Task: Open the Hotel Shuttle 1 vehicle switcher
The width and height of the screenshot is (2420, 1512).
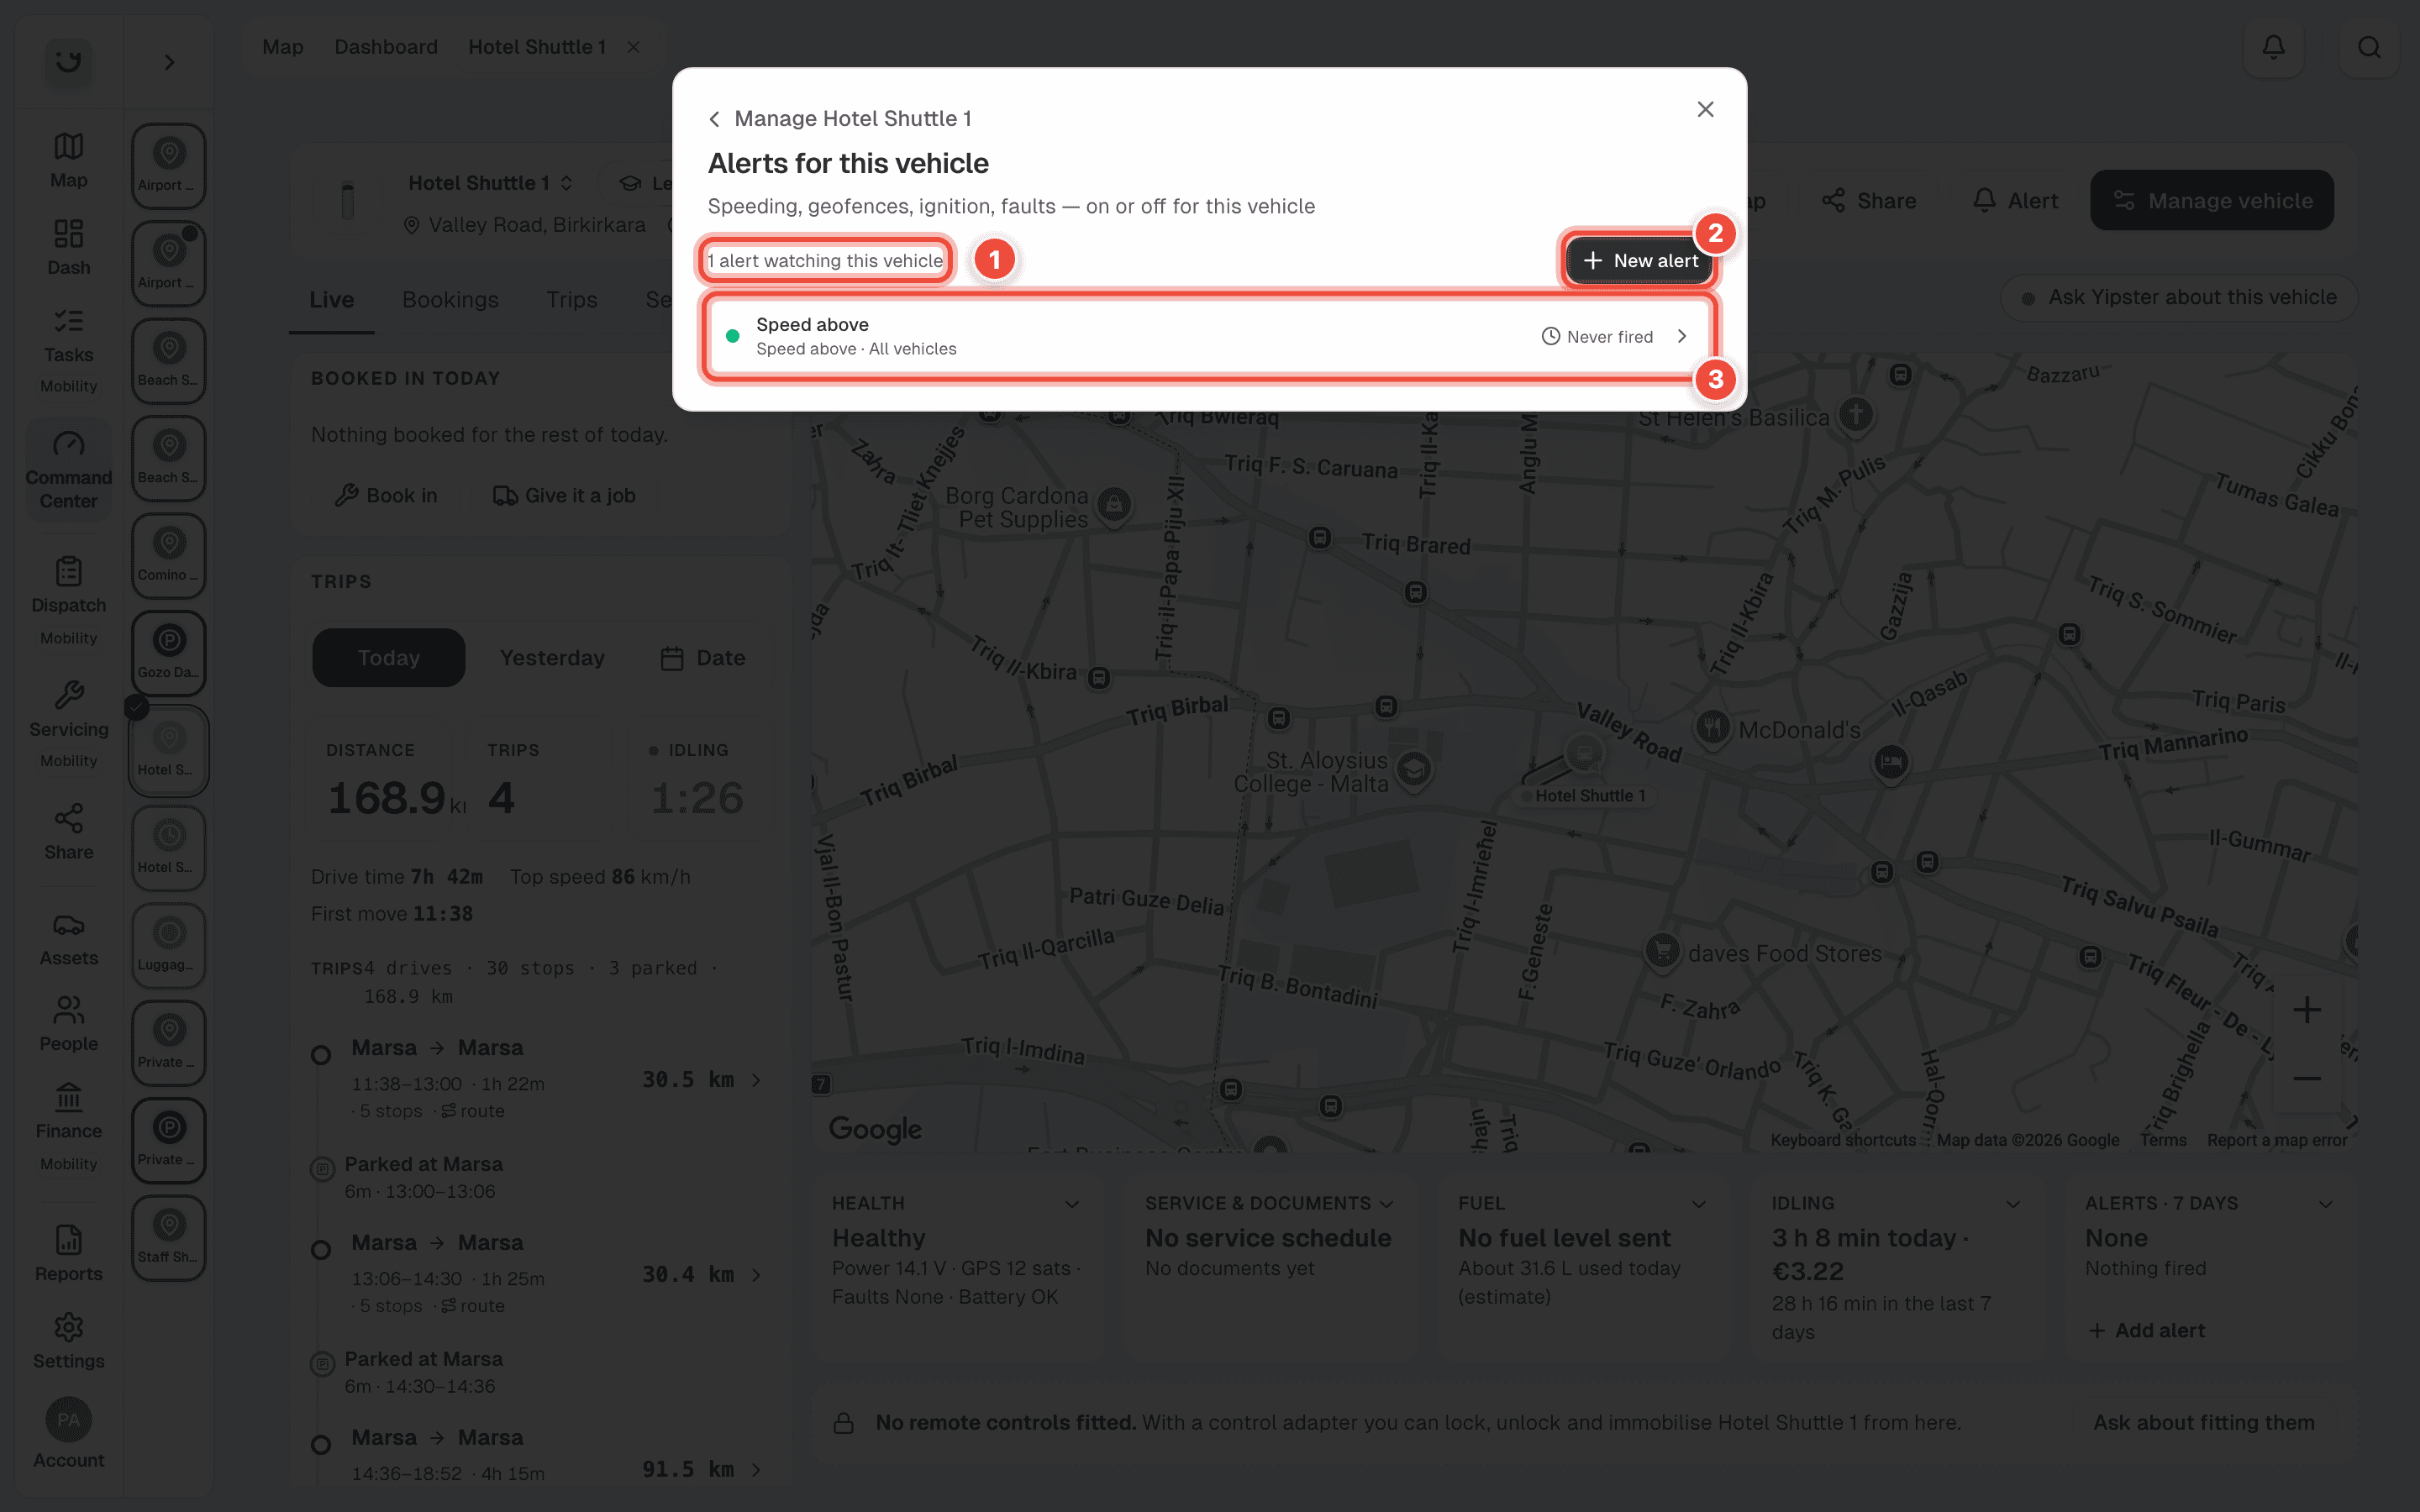Action: click(490, 183)
